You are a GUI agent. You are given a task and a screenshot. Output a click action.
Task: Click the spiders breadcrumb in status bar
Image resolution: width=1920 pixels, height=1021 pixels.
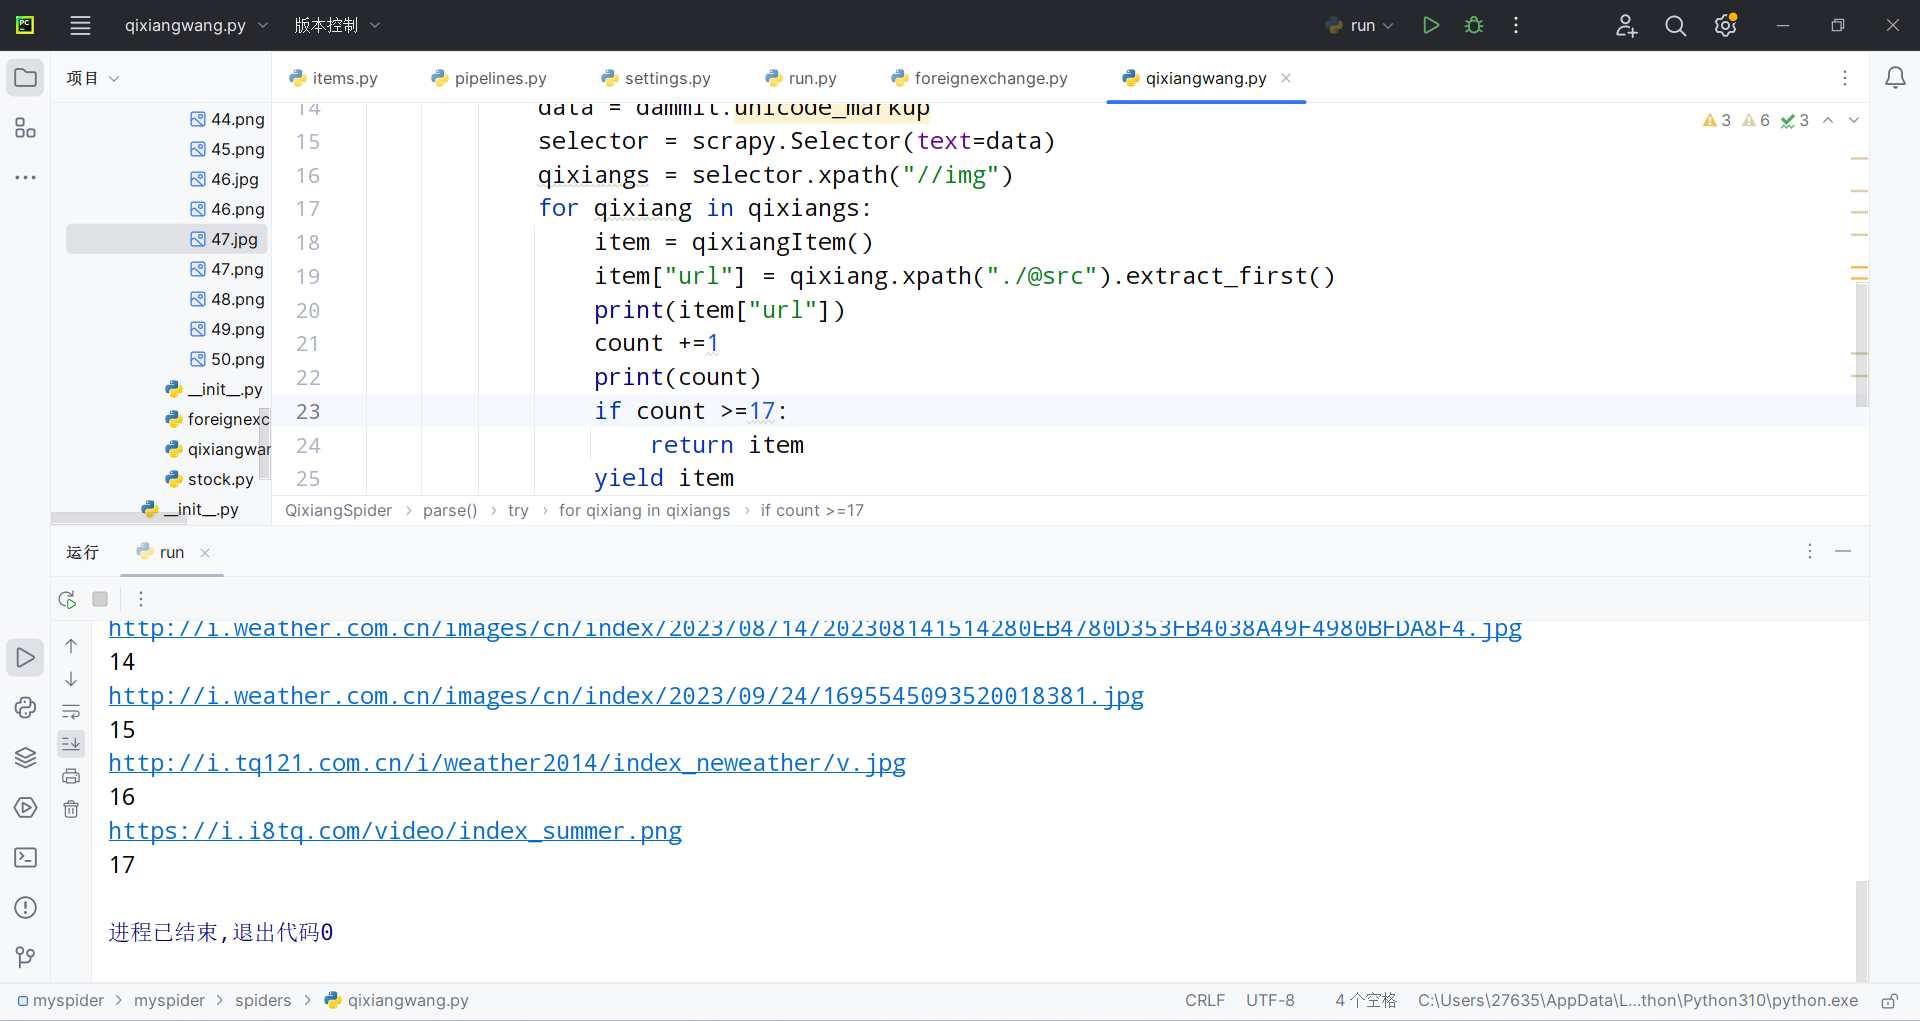coord(263,1001)
